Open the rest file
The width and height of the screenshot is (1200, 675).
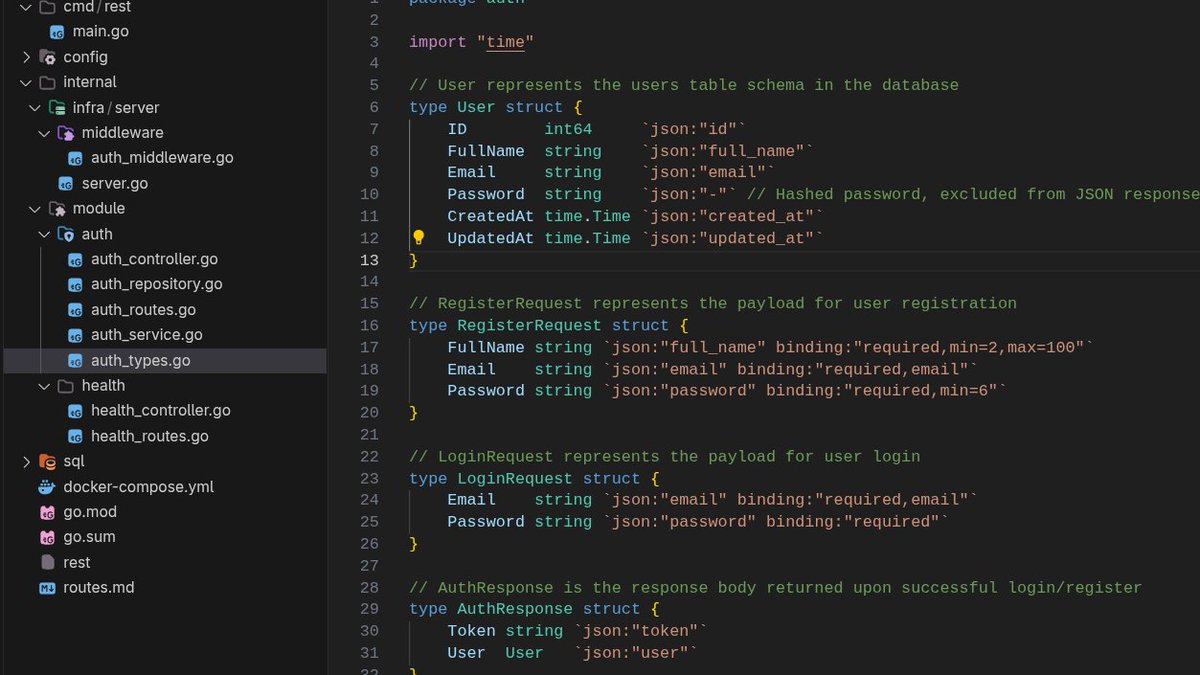77,563
